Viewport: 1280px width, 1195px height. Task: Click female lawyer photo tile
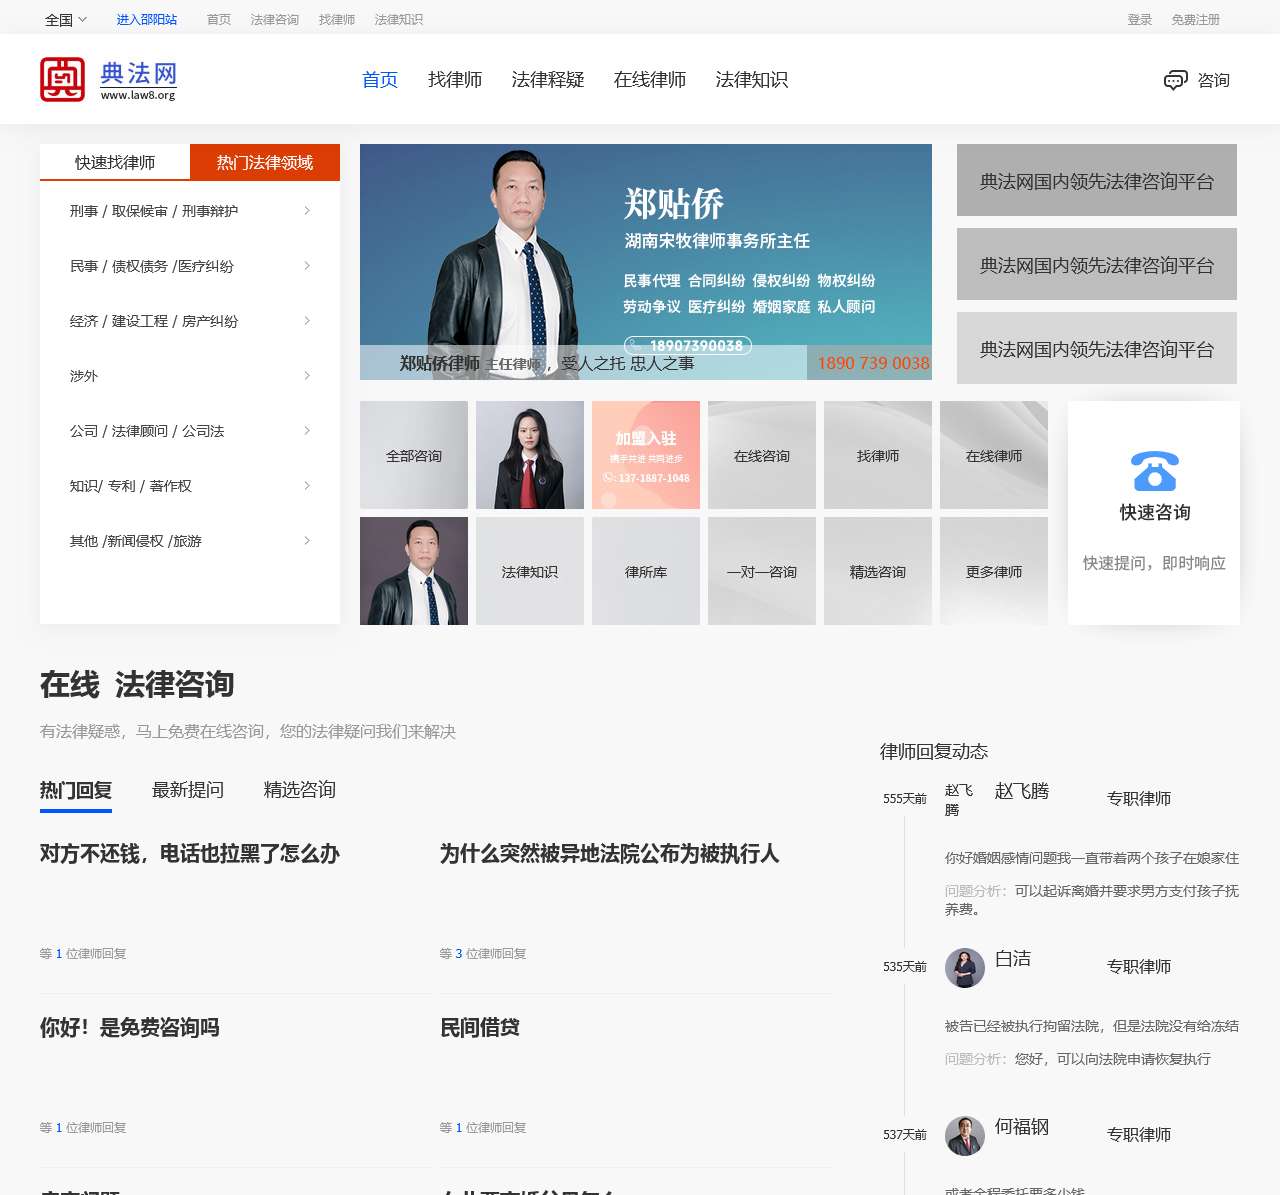pos(530,455)
